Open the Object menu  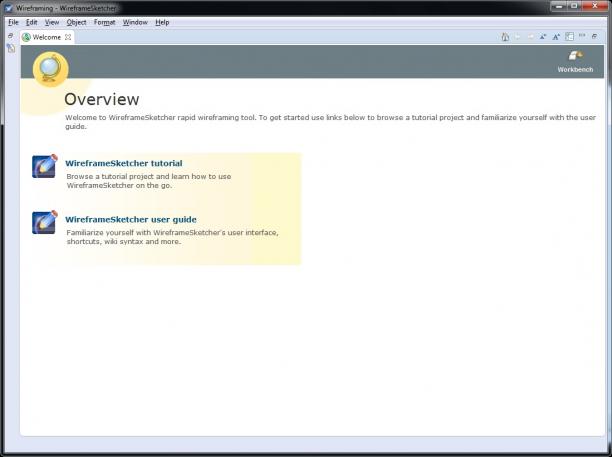76,22
